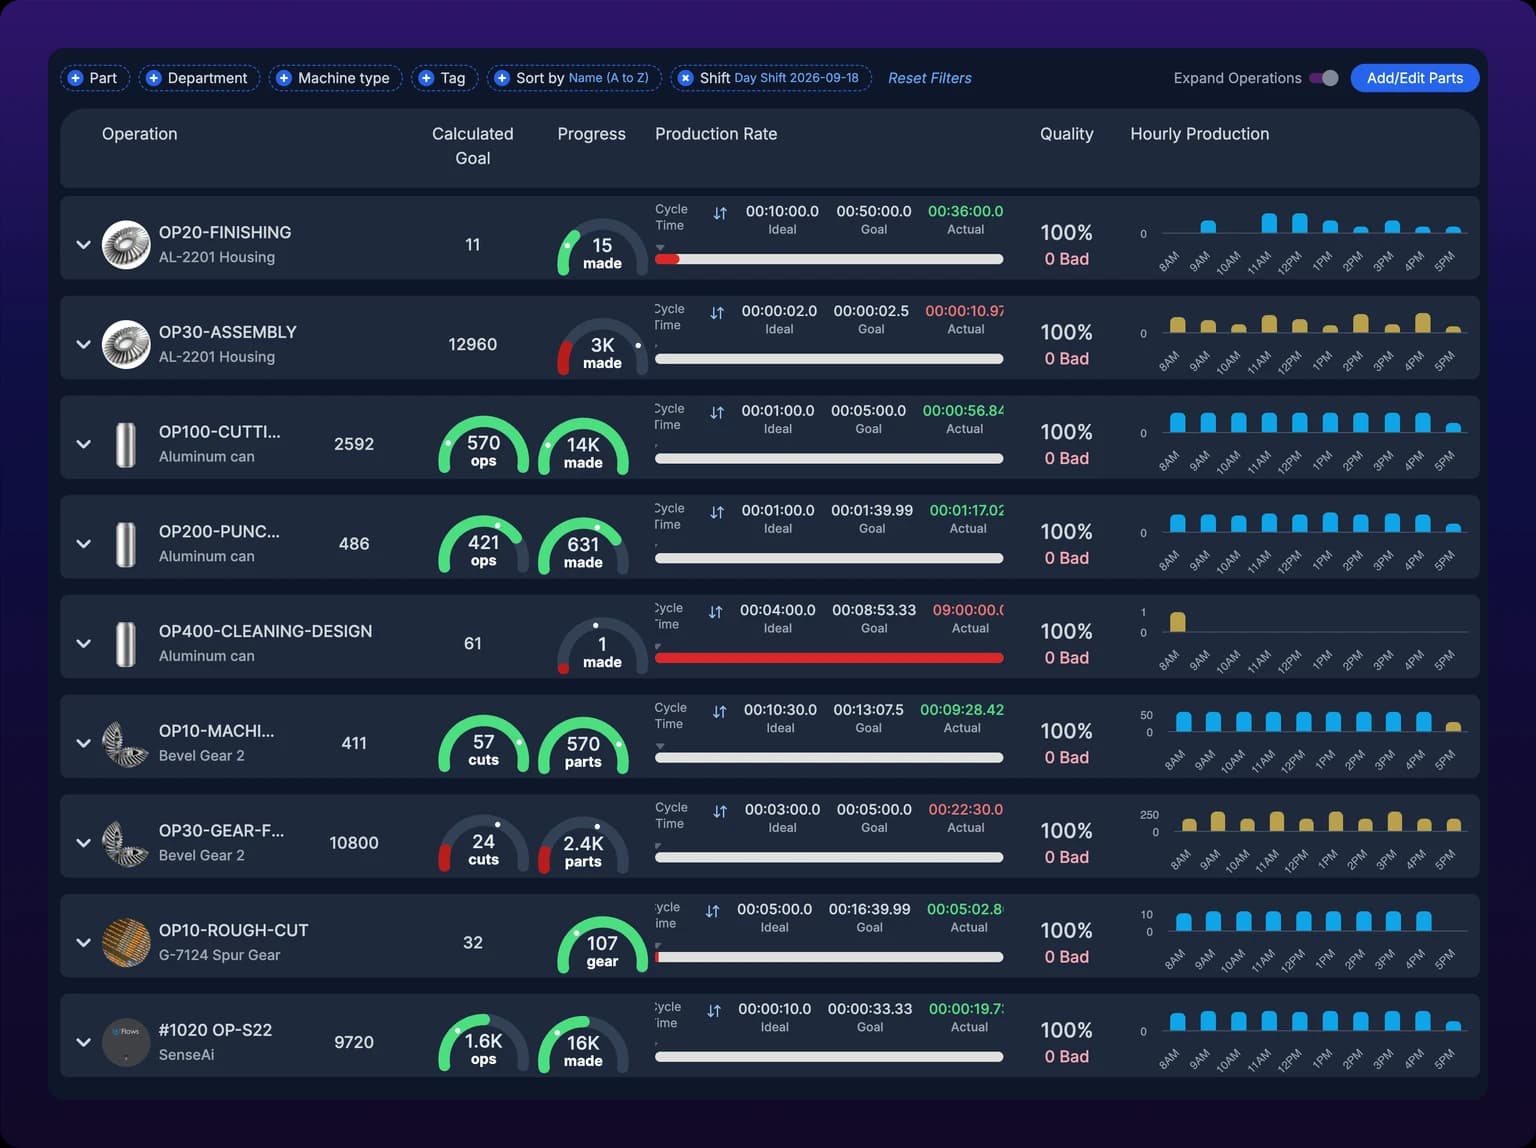Click the Quality column header
Image resolution: width=1536 pixels, height=1148 pixels.
[1067, 134]
